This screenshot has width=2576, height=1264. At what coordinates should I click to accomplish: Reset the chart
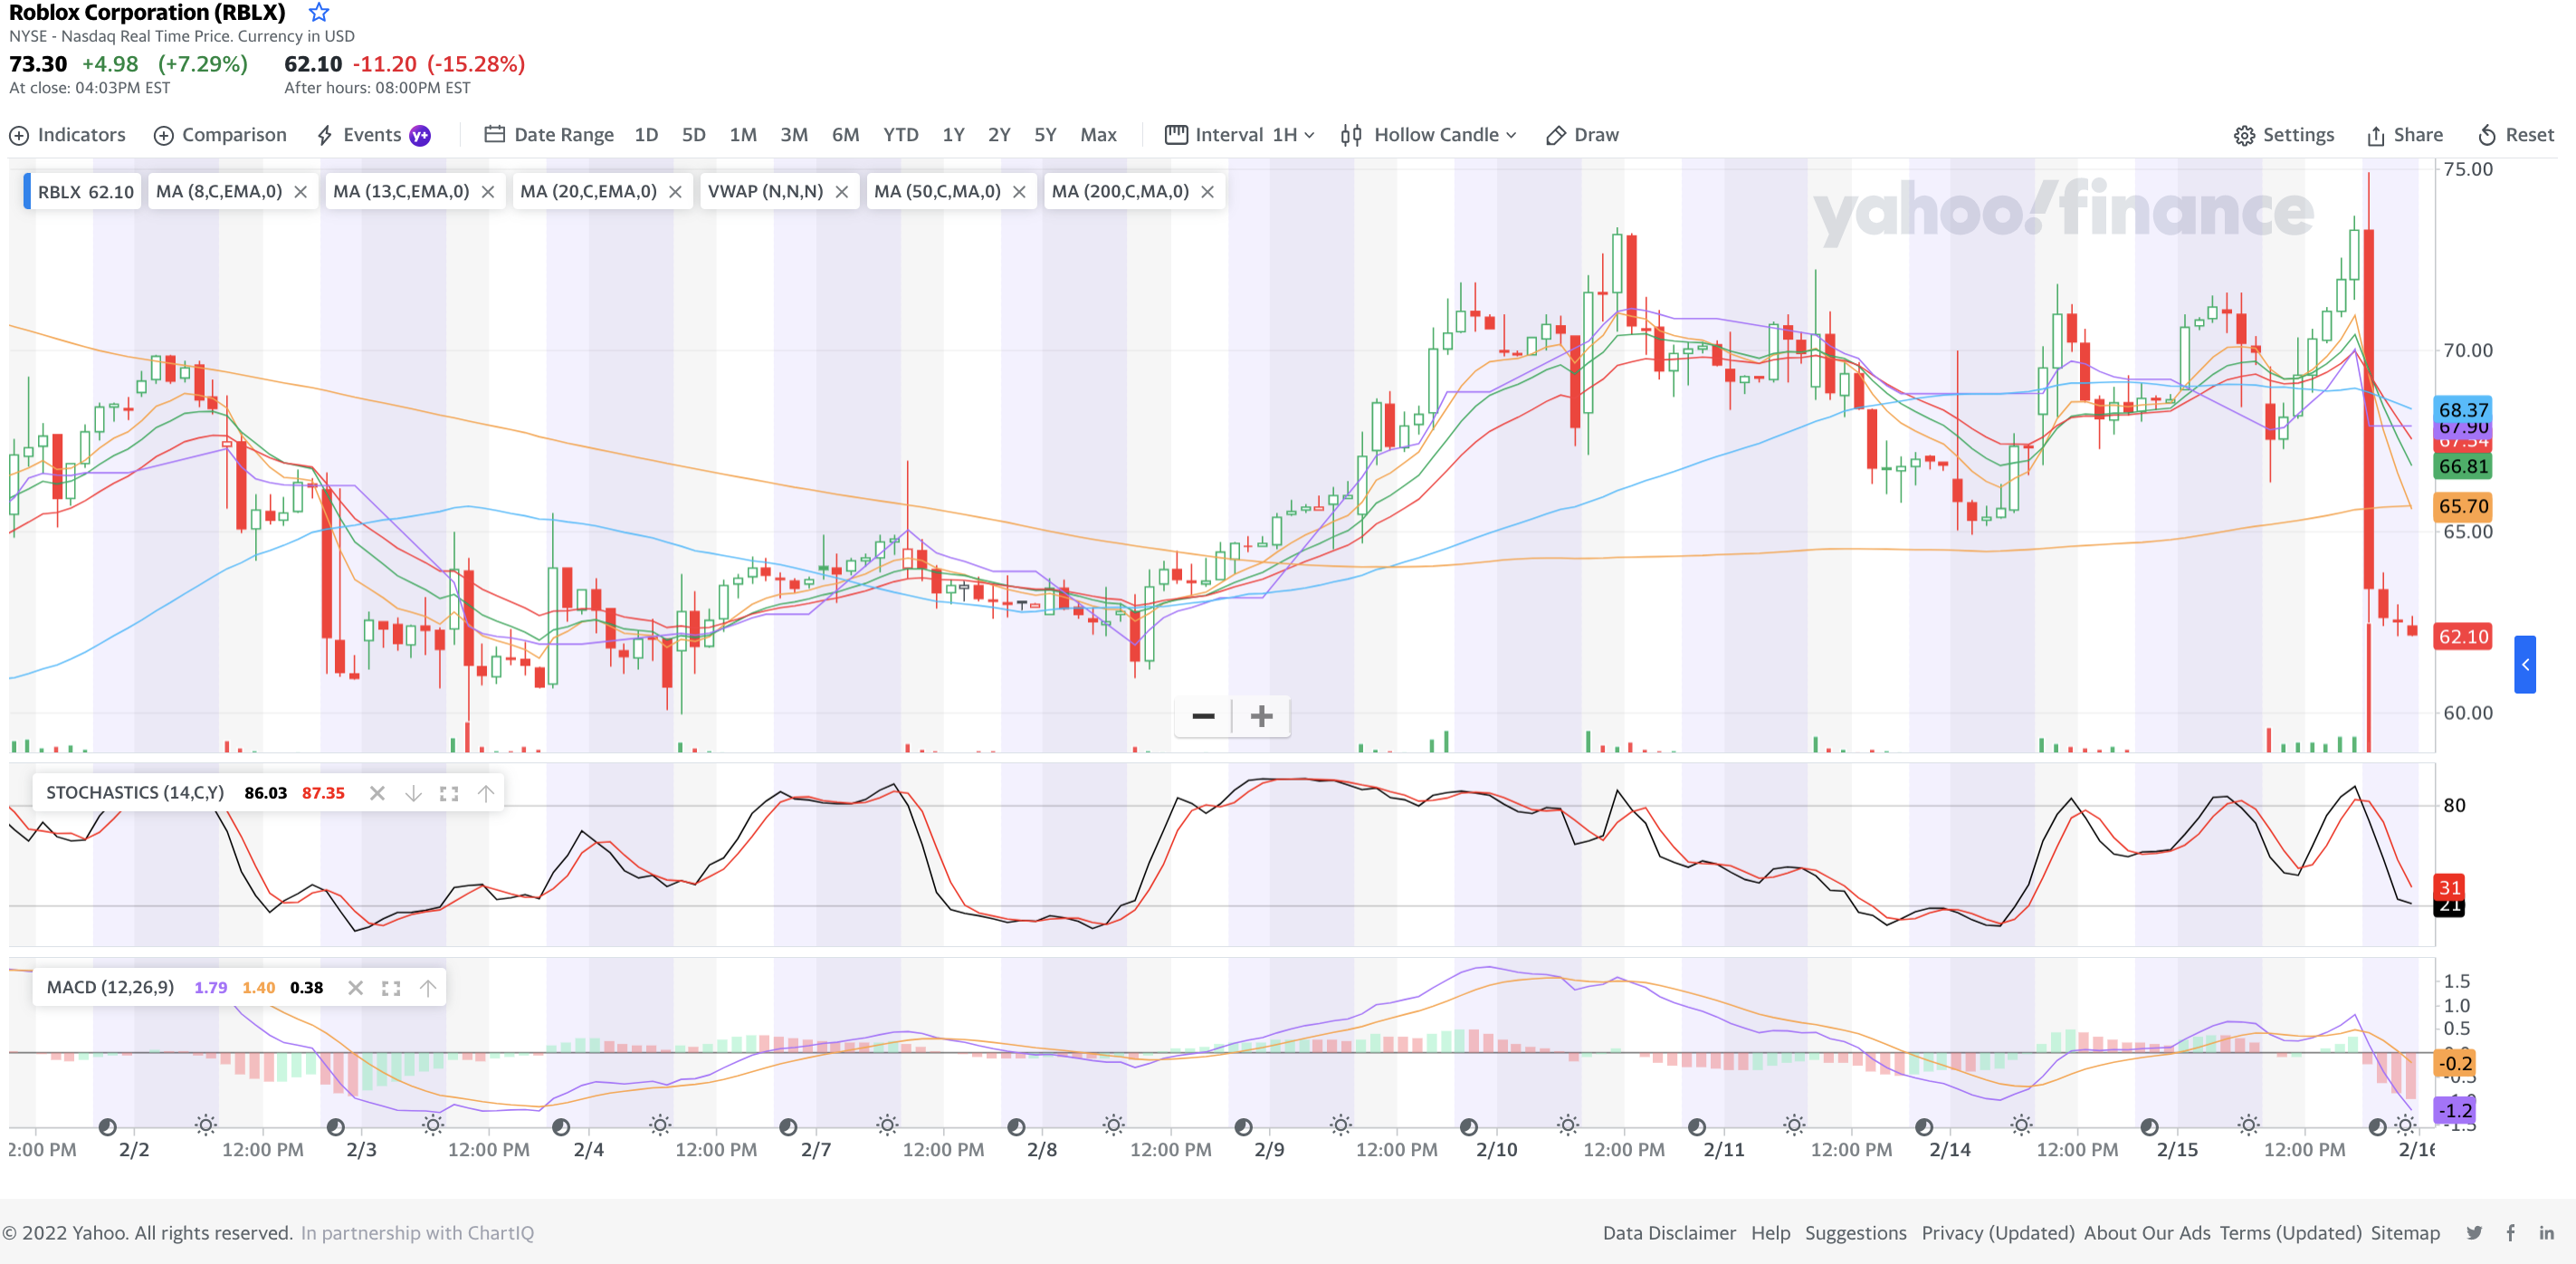pyautogui.click(x=2516, y=135)
